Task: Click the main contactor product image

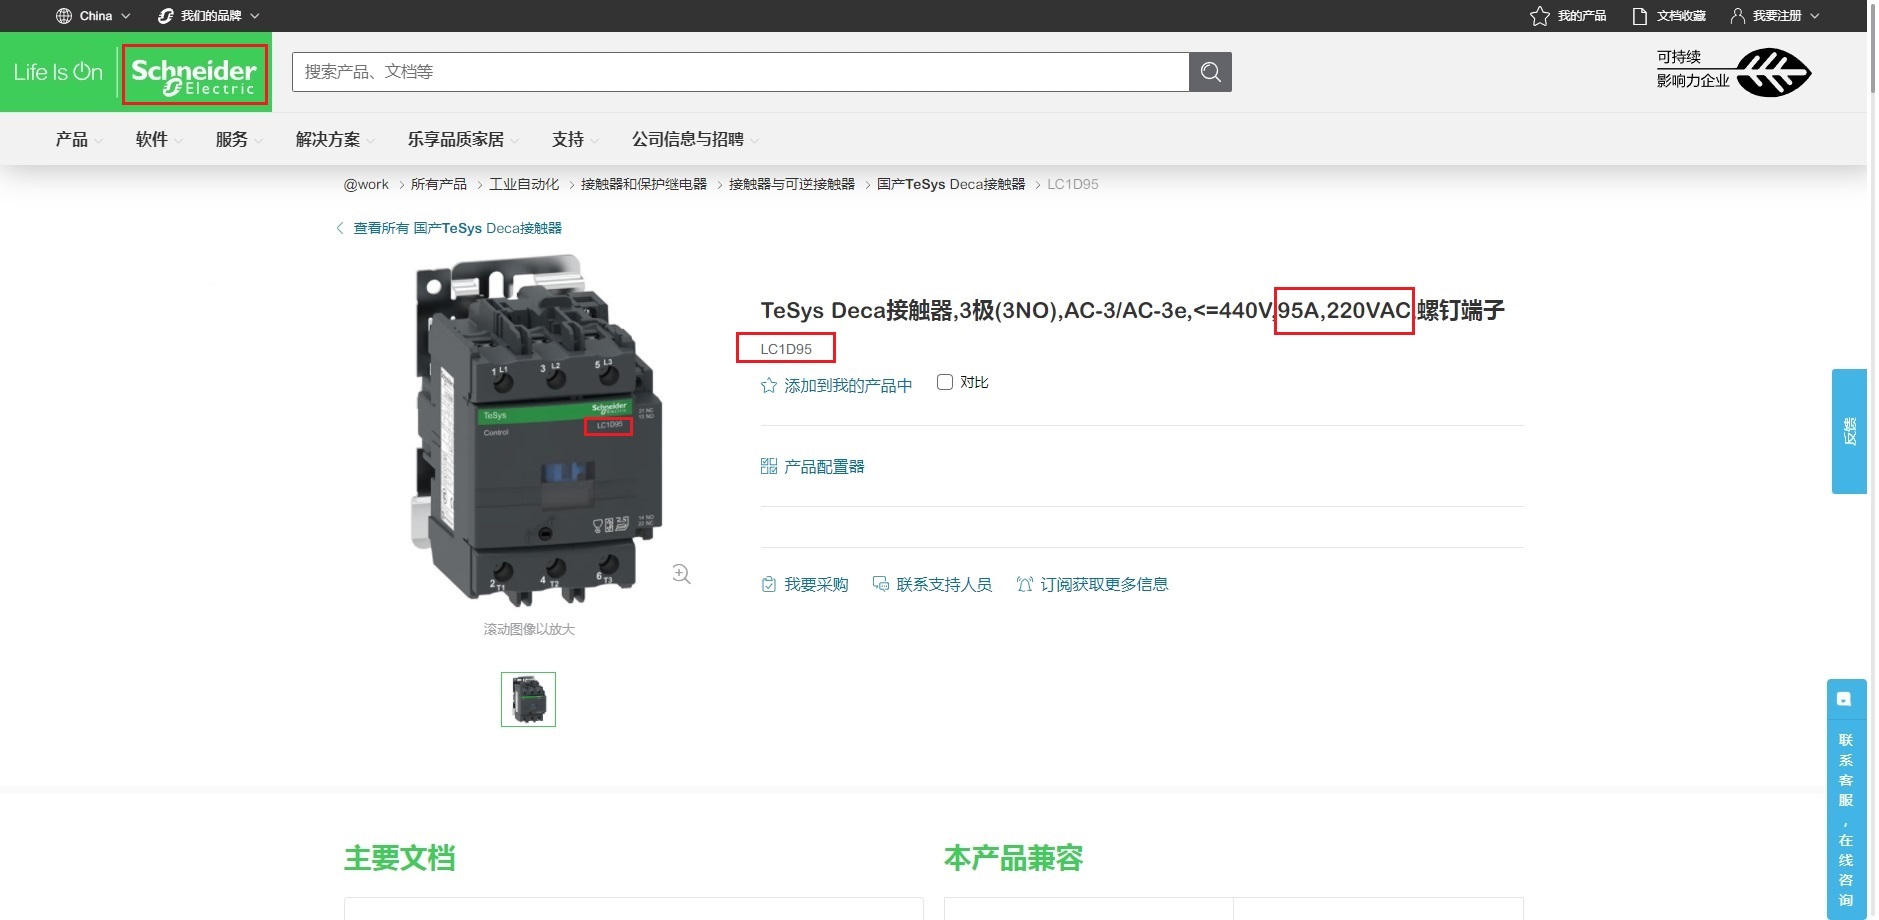Action: click(536, 430)
